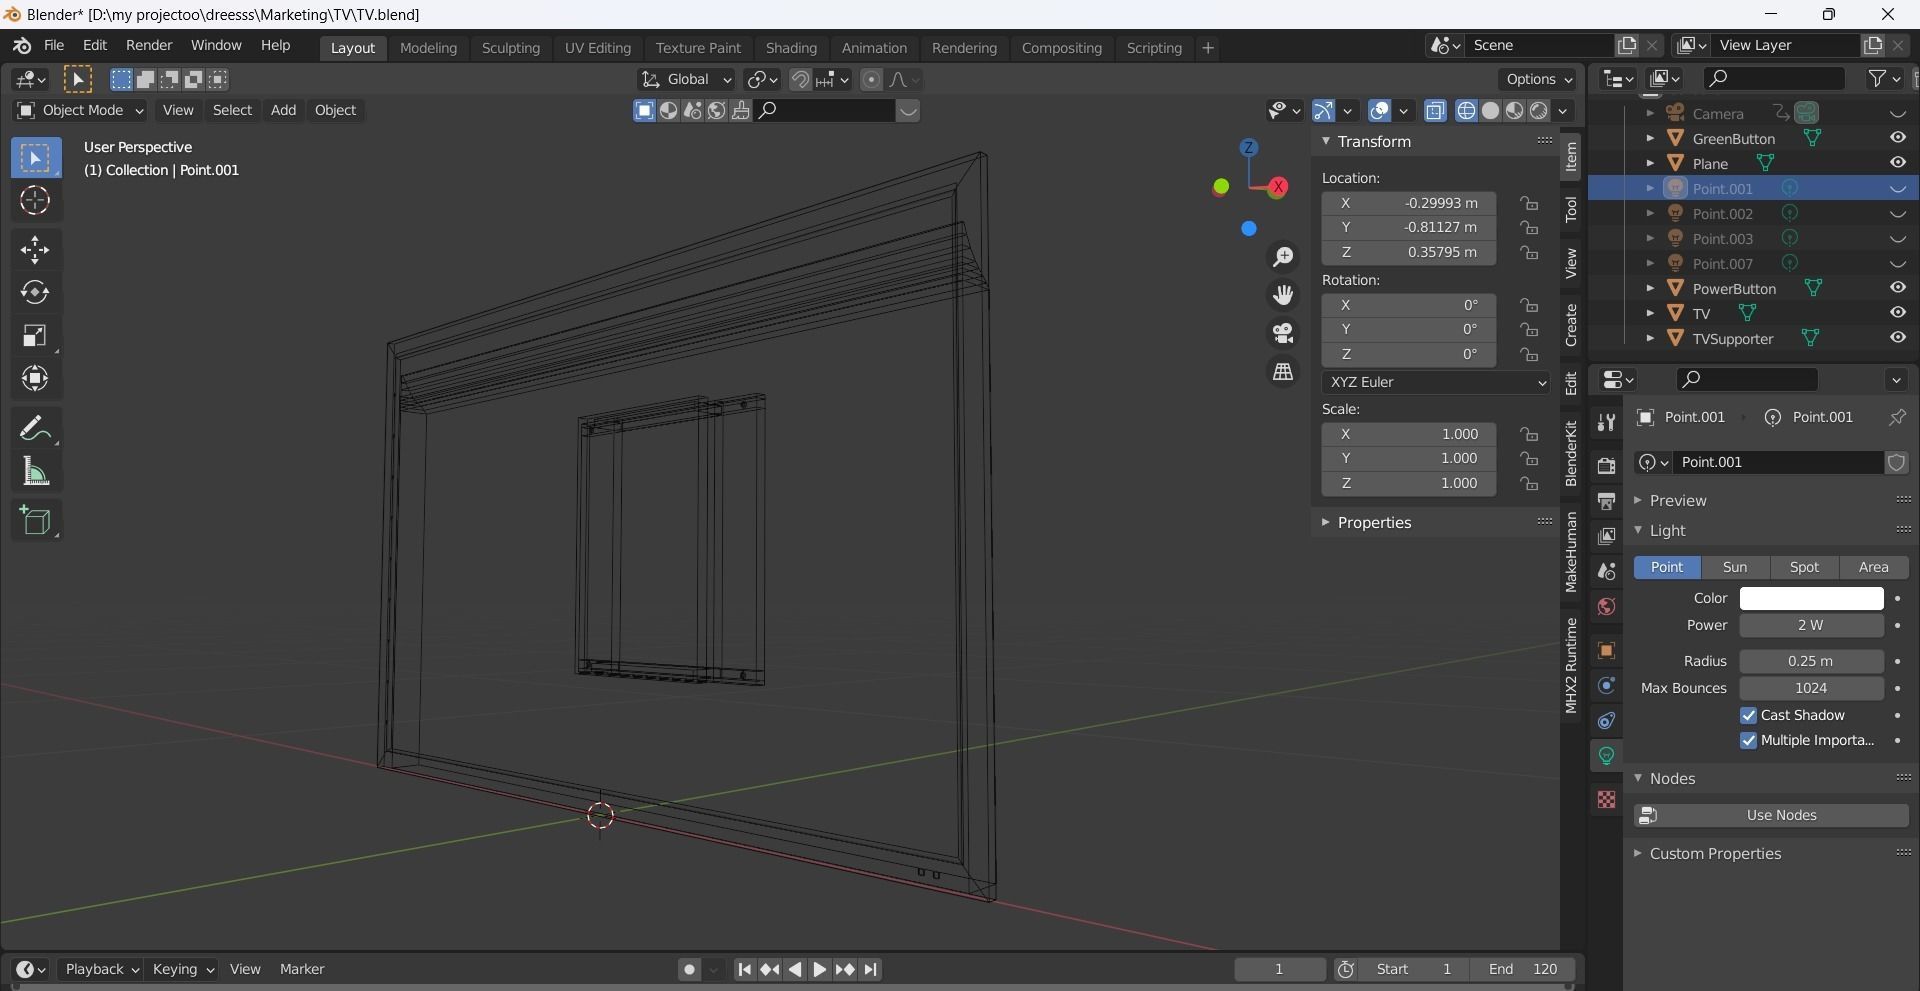The image size is (1920, 991).
Task: Jump to the end frame
Action: (871, 969)
